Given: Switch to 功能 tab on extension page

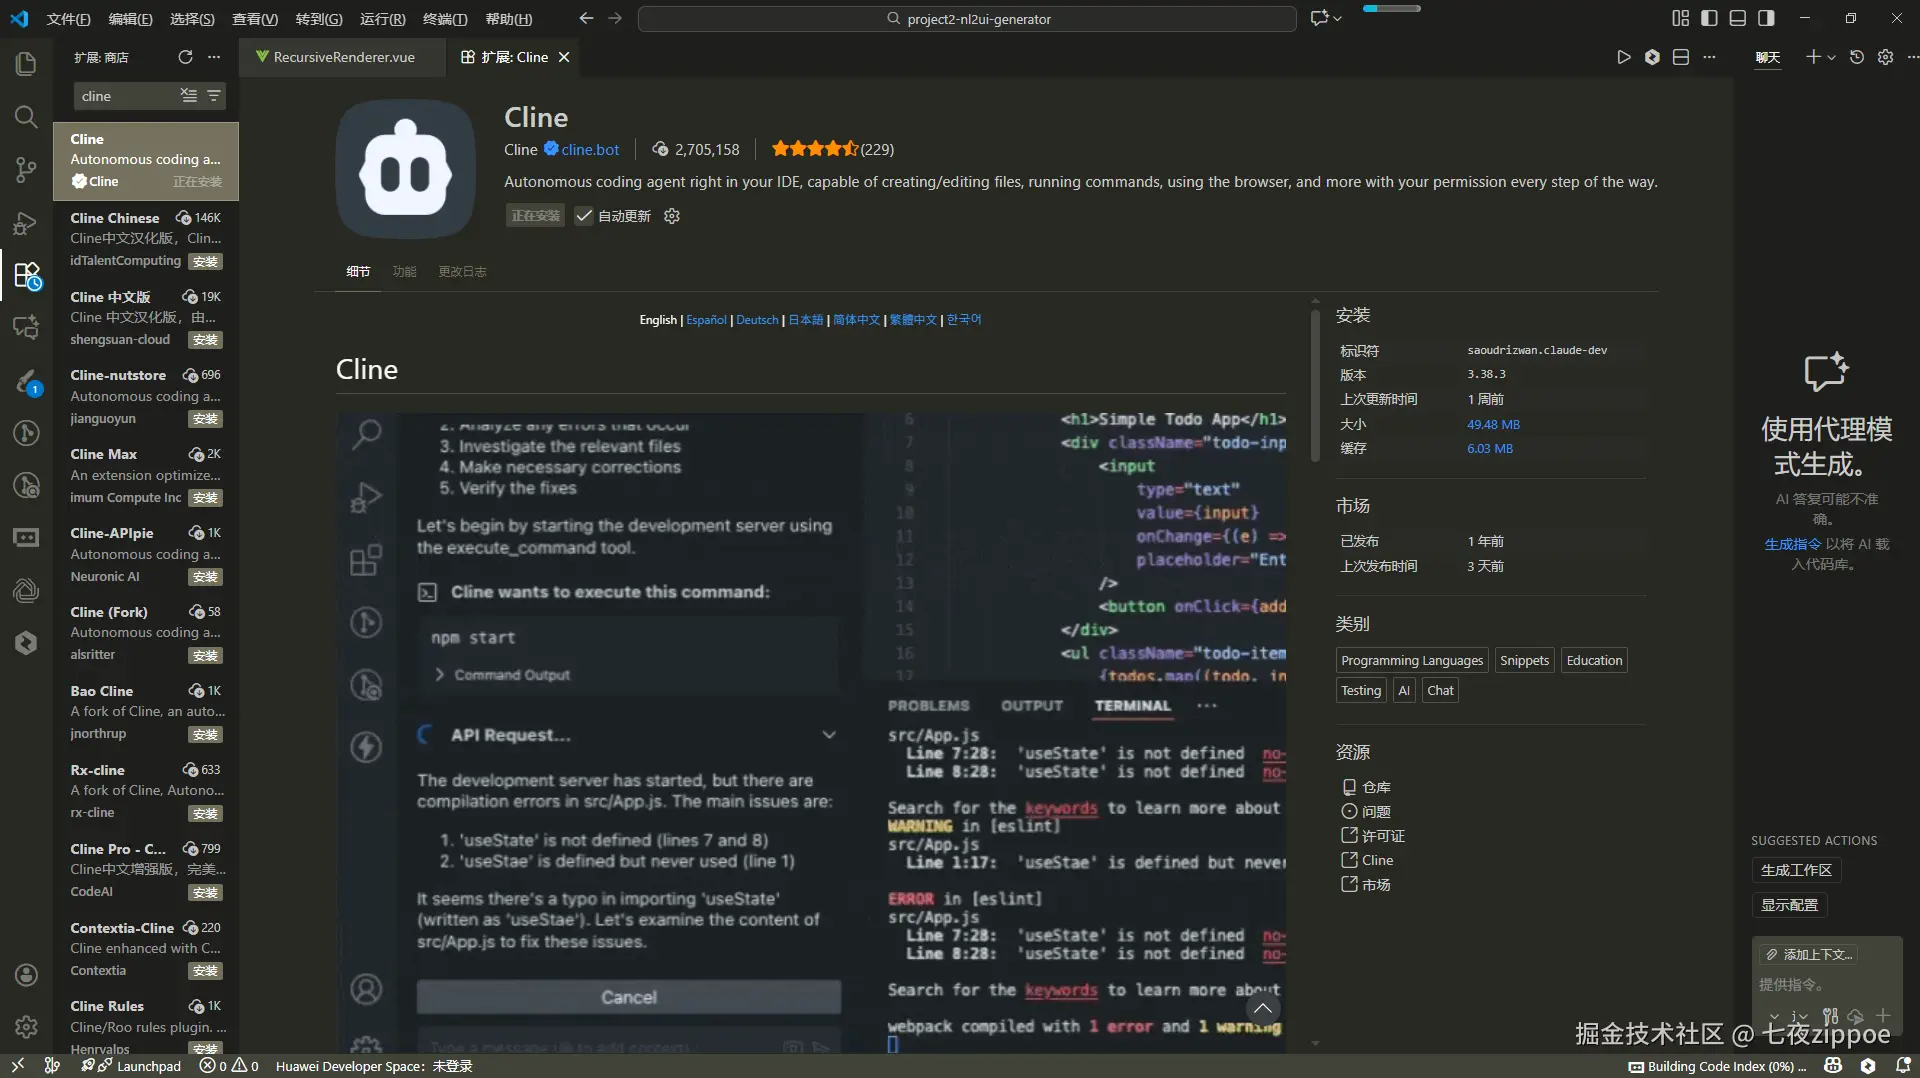Looking at the screenshot, I should 404,271.
